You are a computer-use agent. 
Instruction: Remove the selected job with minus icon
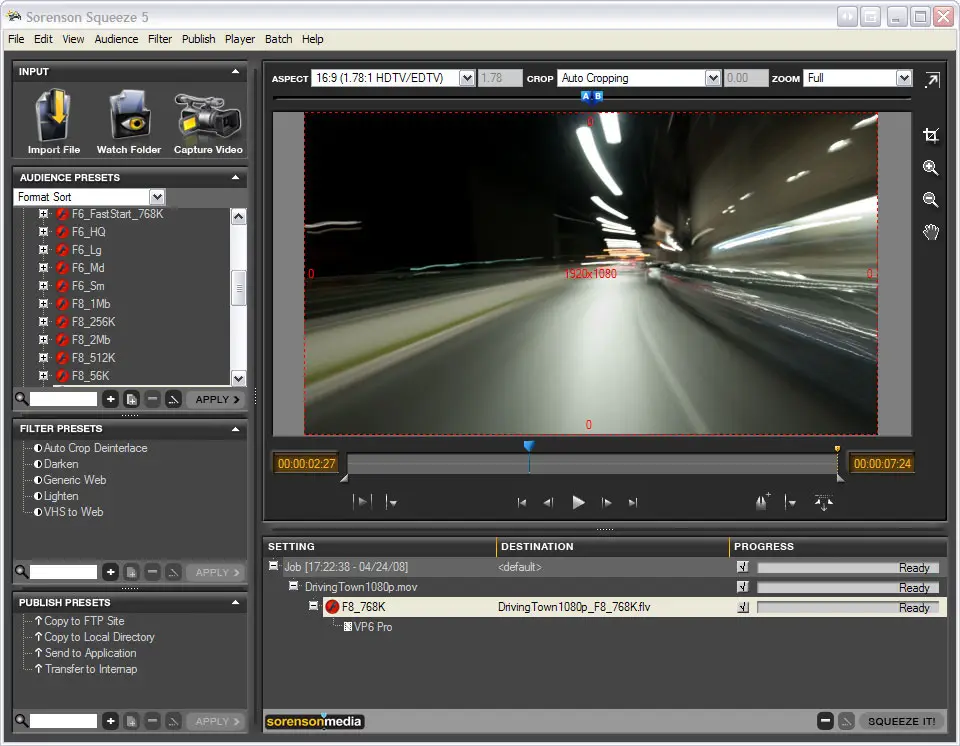(x=825, y=722)
